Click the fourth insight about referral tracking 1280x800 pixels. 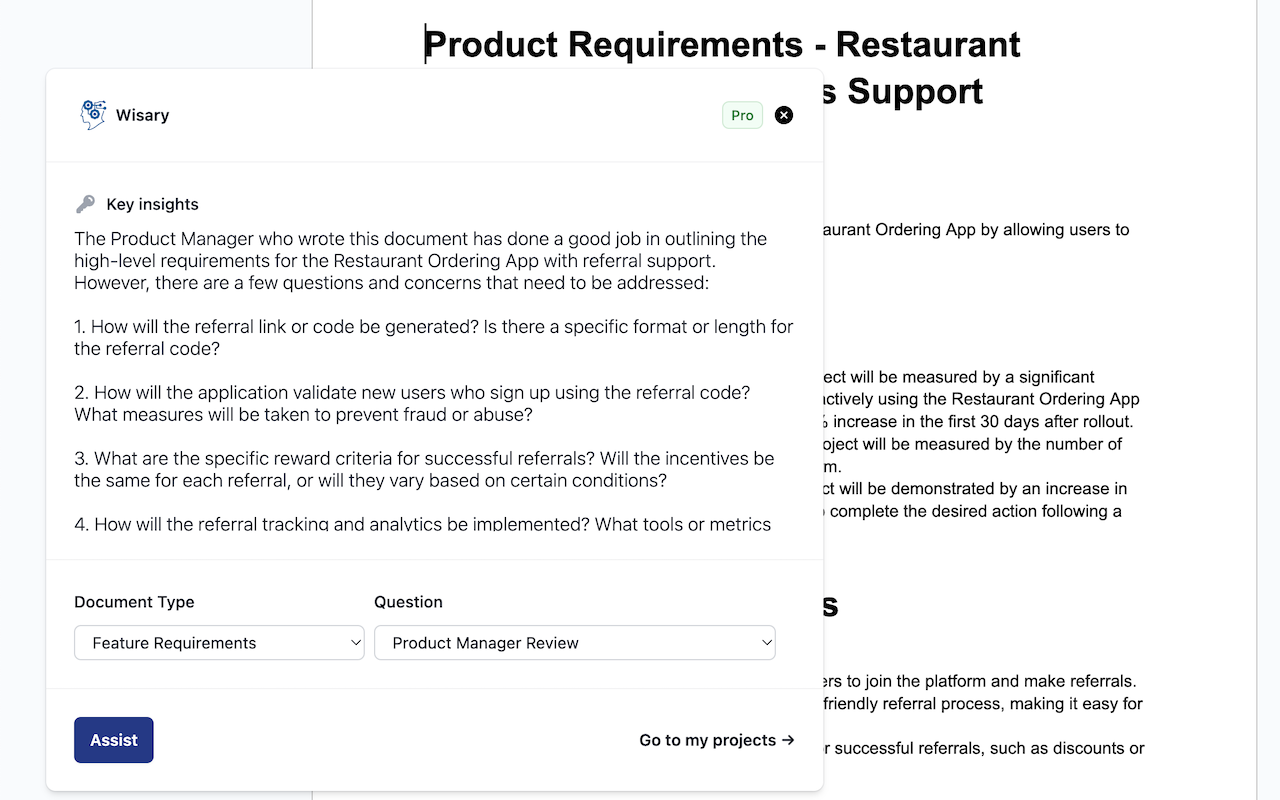[422, 524]
